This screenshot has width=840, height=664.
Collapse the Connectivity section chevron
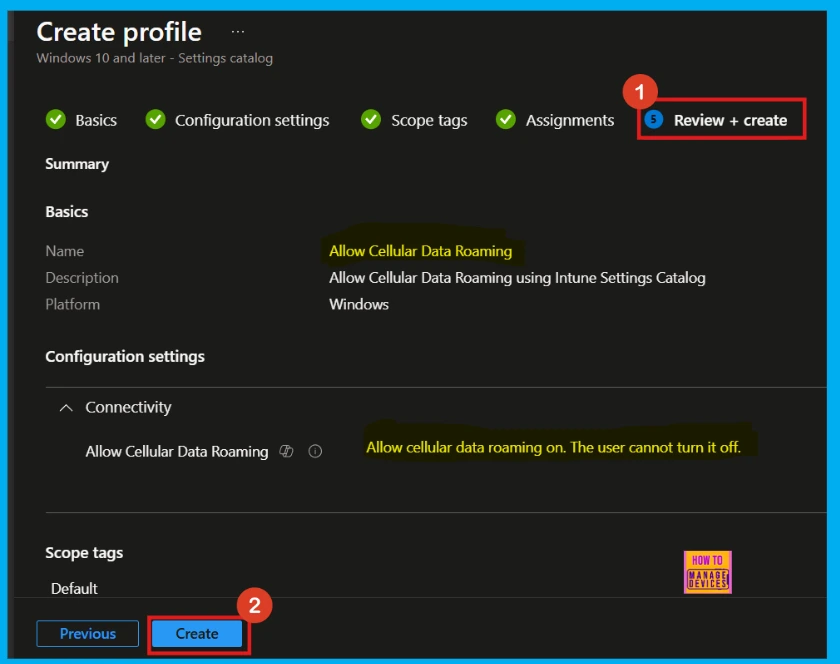pos(66,408)
